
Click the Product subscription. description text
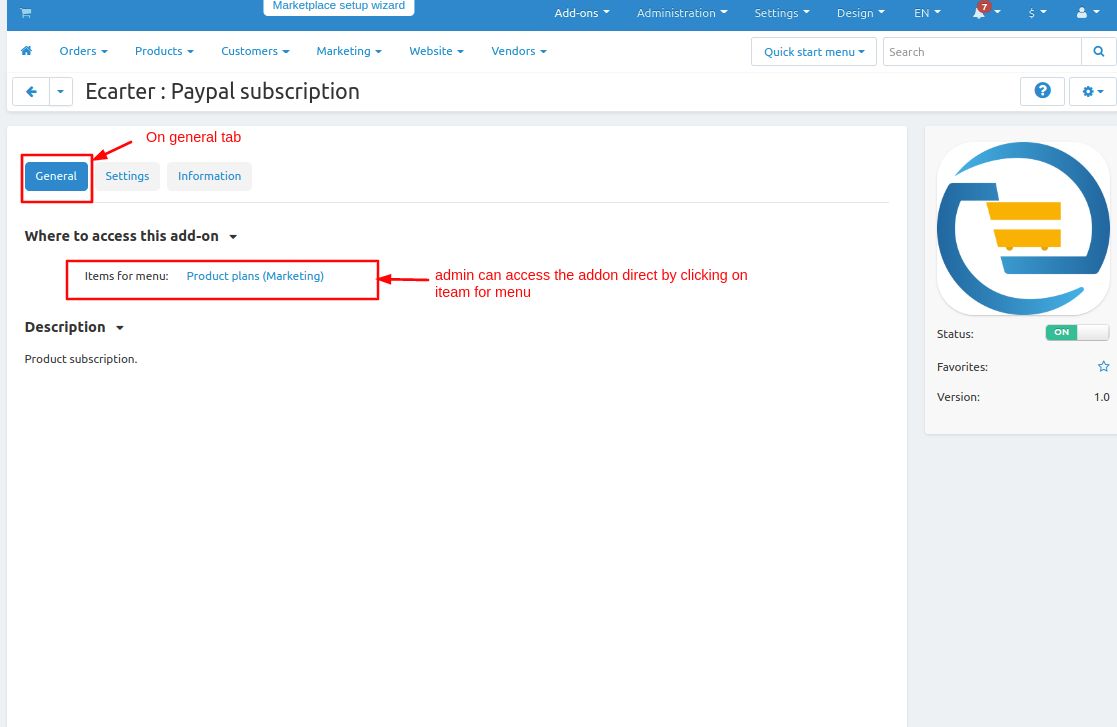coord(80,359)
